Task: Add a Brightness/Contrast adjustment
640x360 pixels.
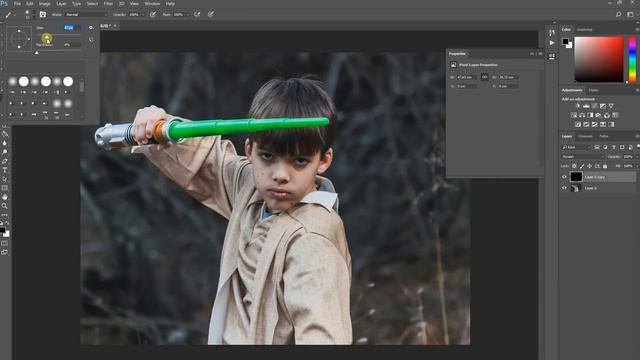Action: [x=578, y=106]
